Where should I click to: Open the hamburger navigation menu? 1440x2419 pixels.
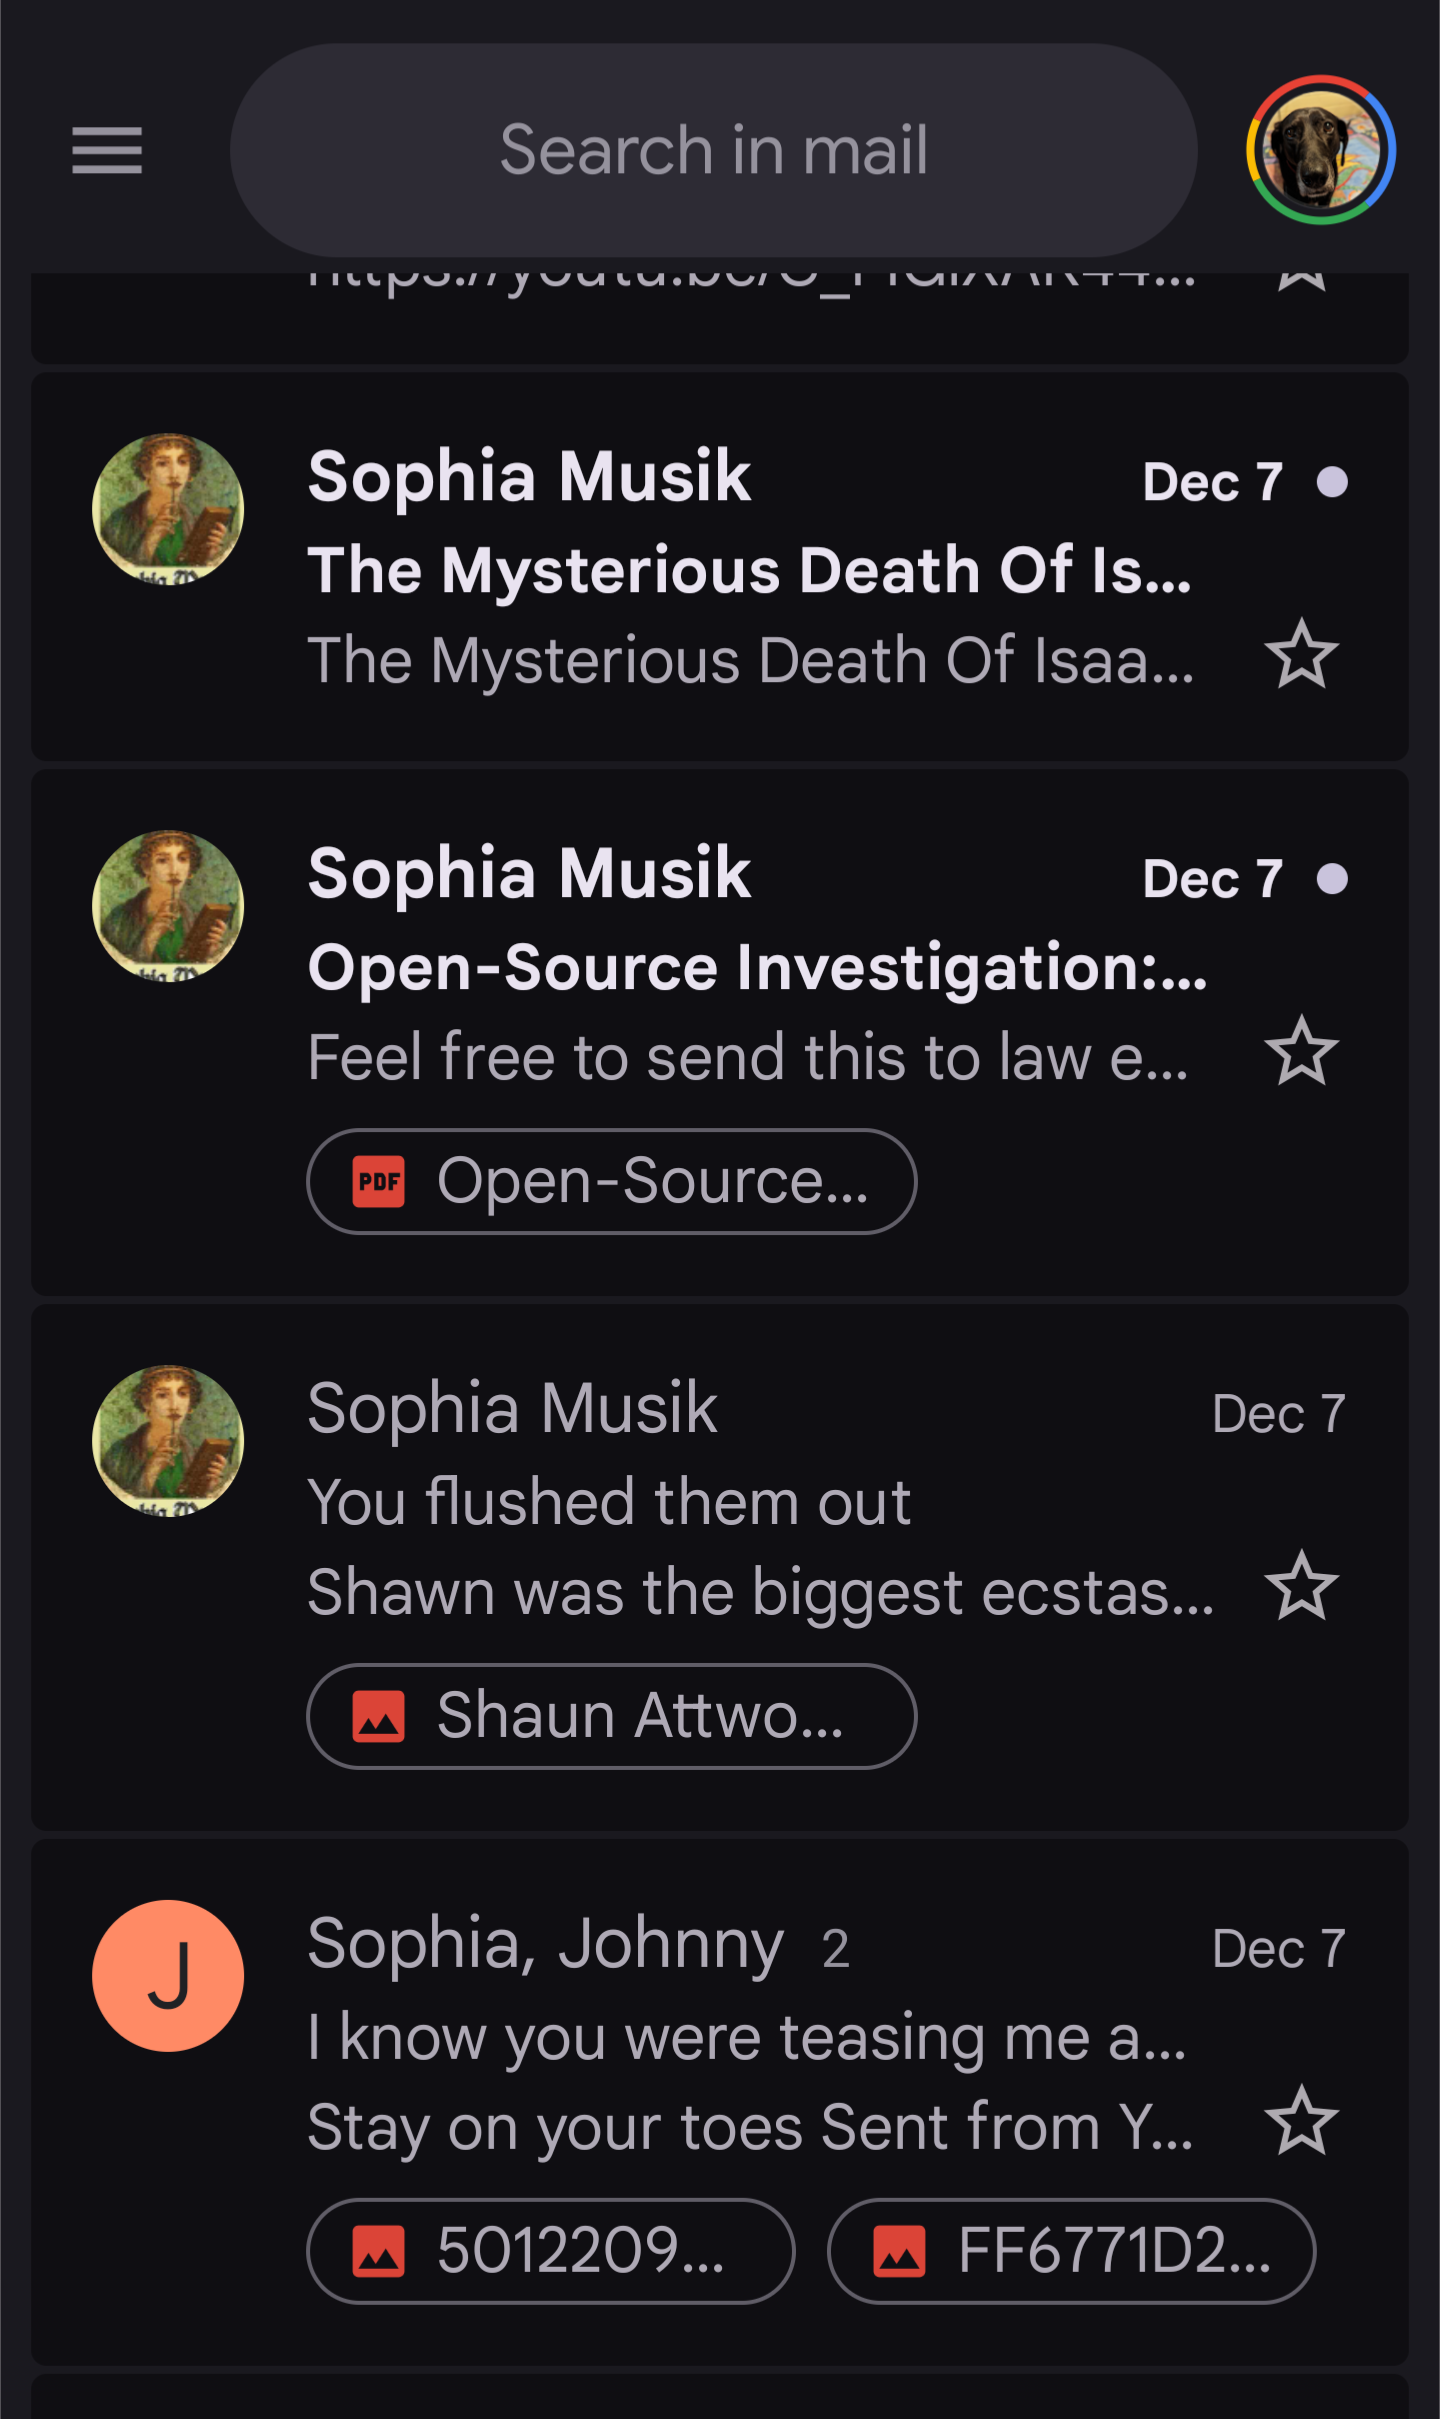(107, 150)
